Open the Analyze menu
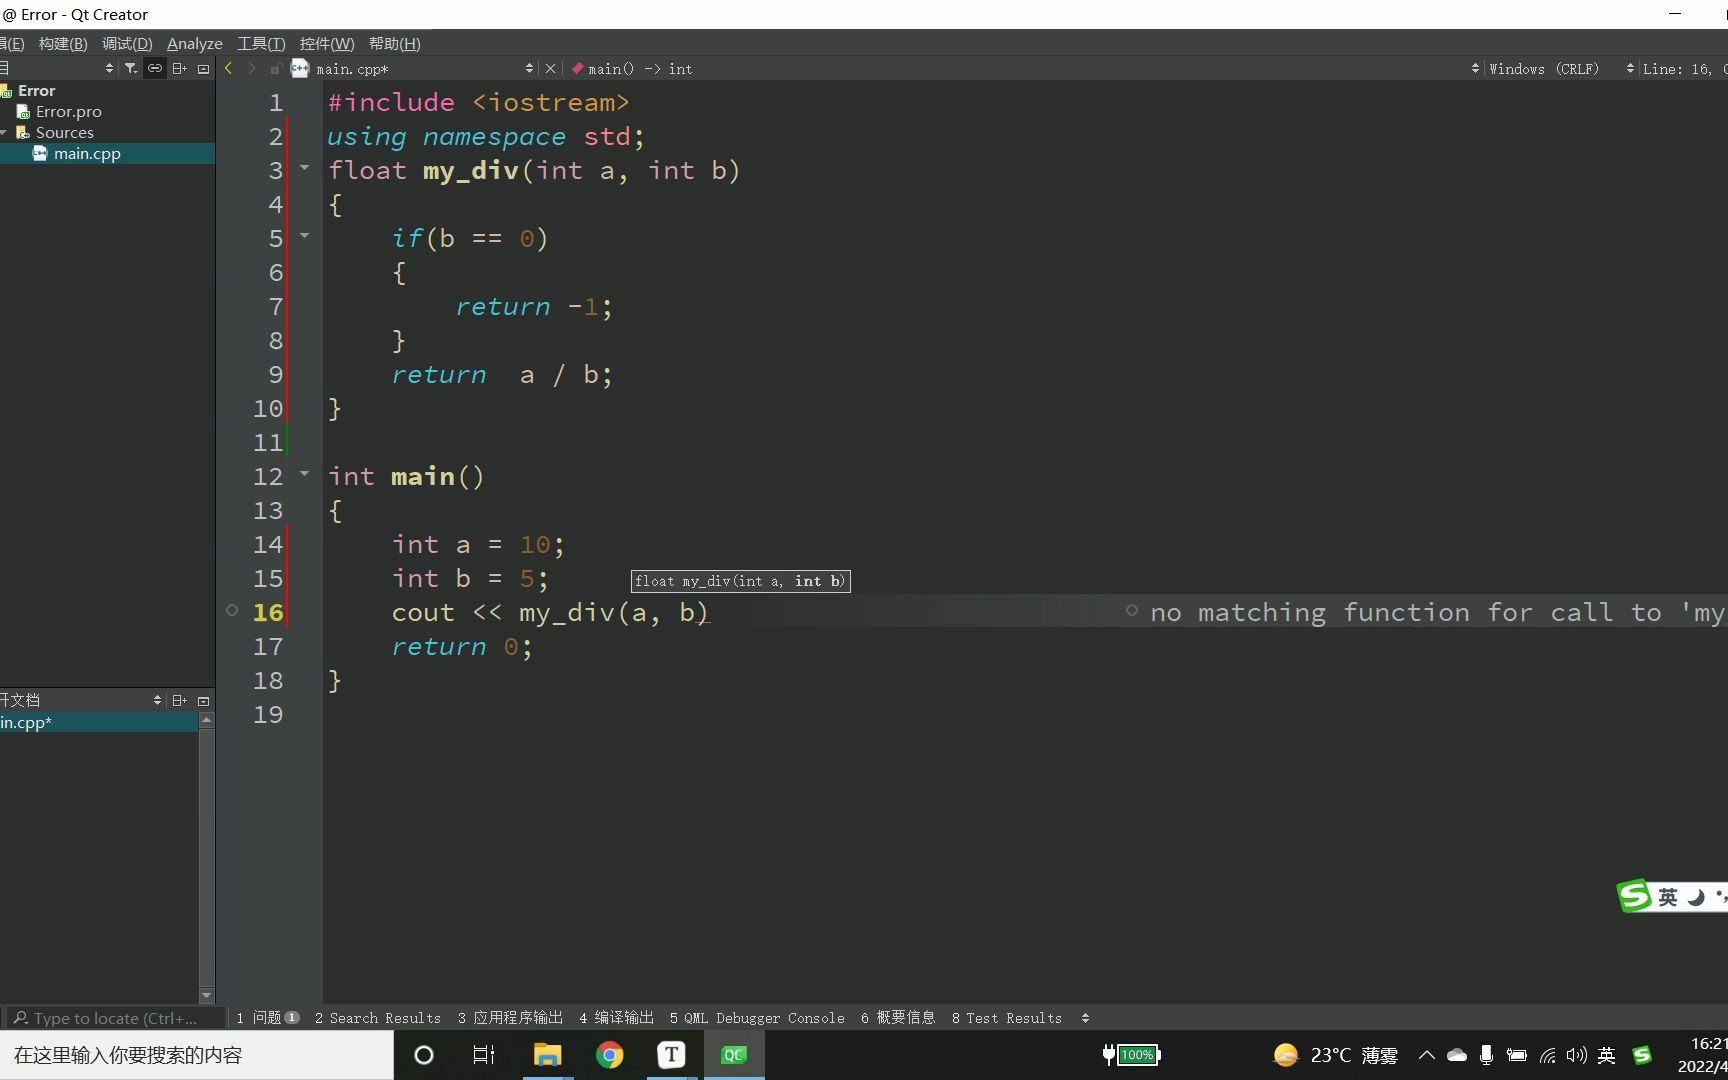Screen dimensions: 1728x1080 coord(194,43)
